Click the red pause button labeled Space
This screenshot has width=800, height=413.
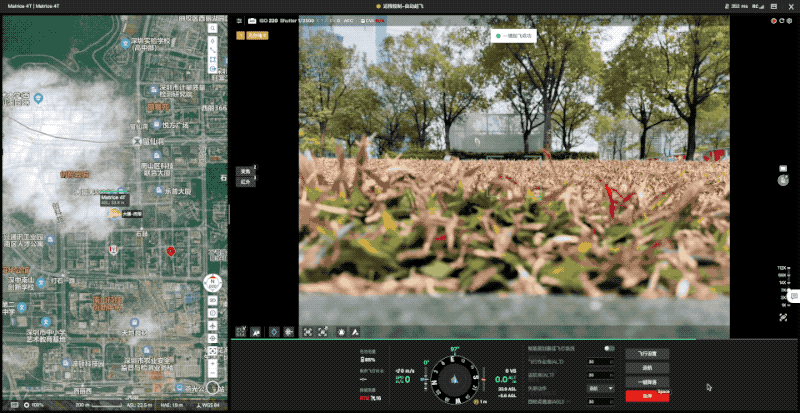click(647, 396)
